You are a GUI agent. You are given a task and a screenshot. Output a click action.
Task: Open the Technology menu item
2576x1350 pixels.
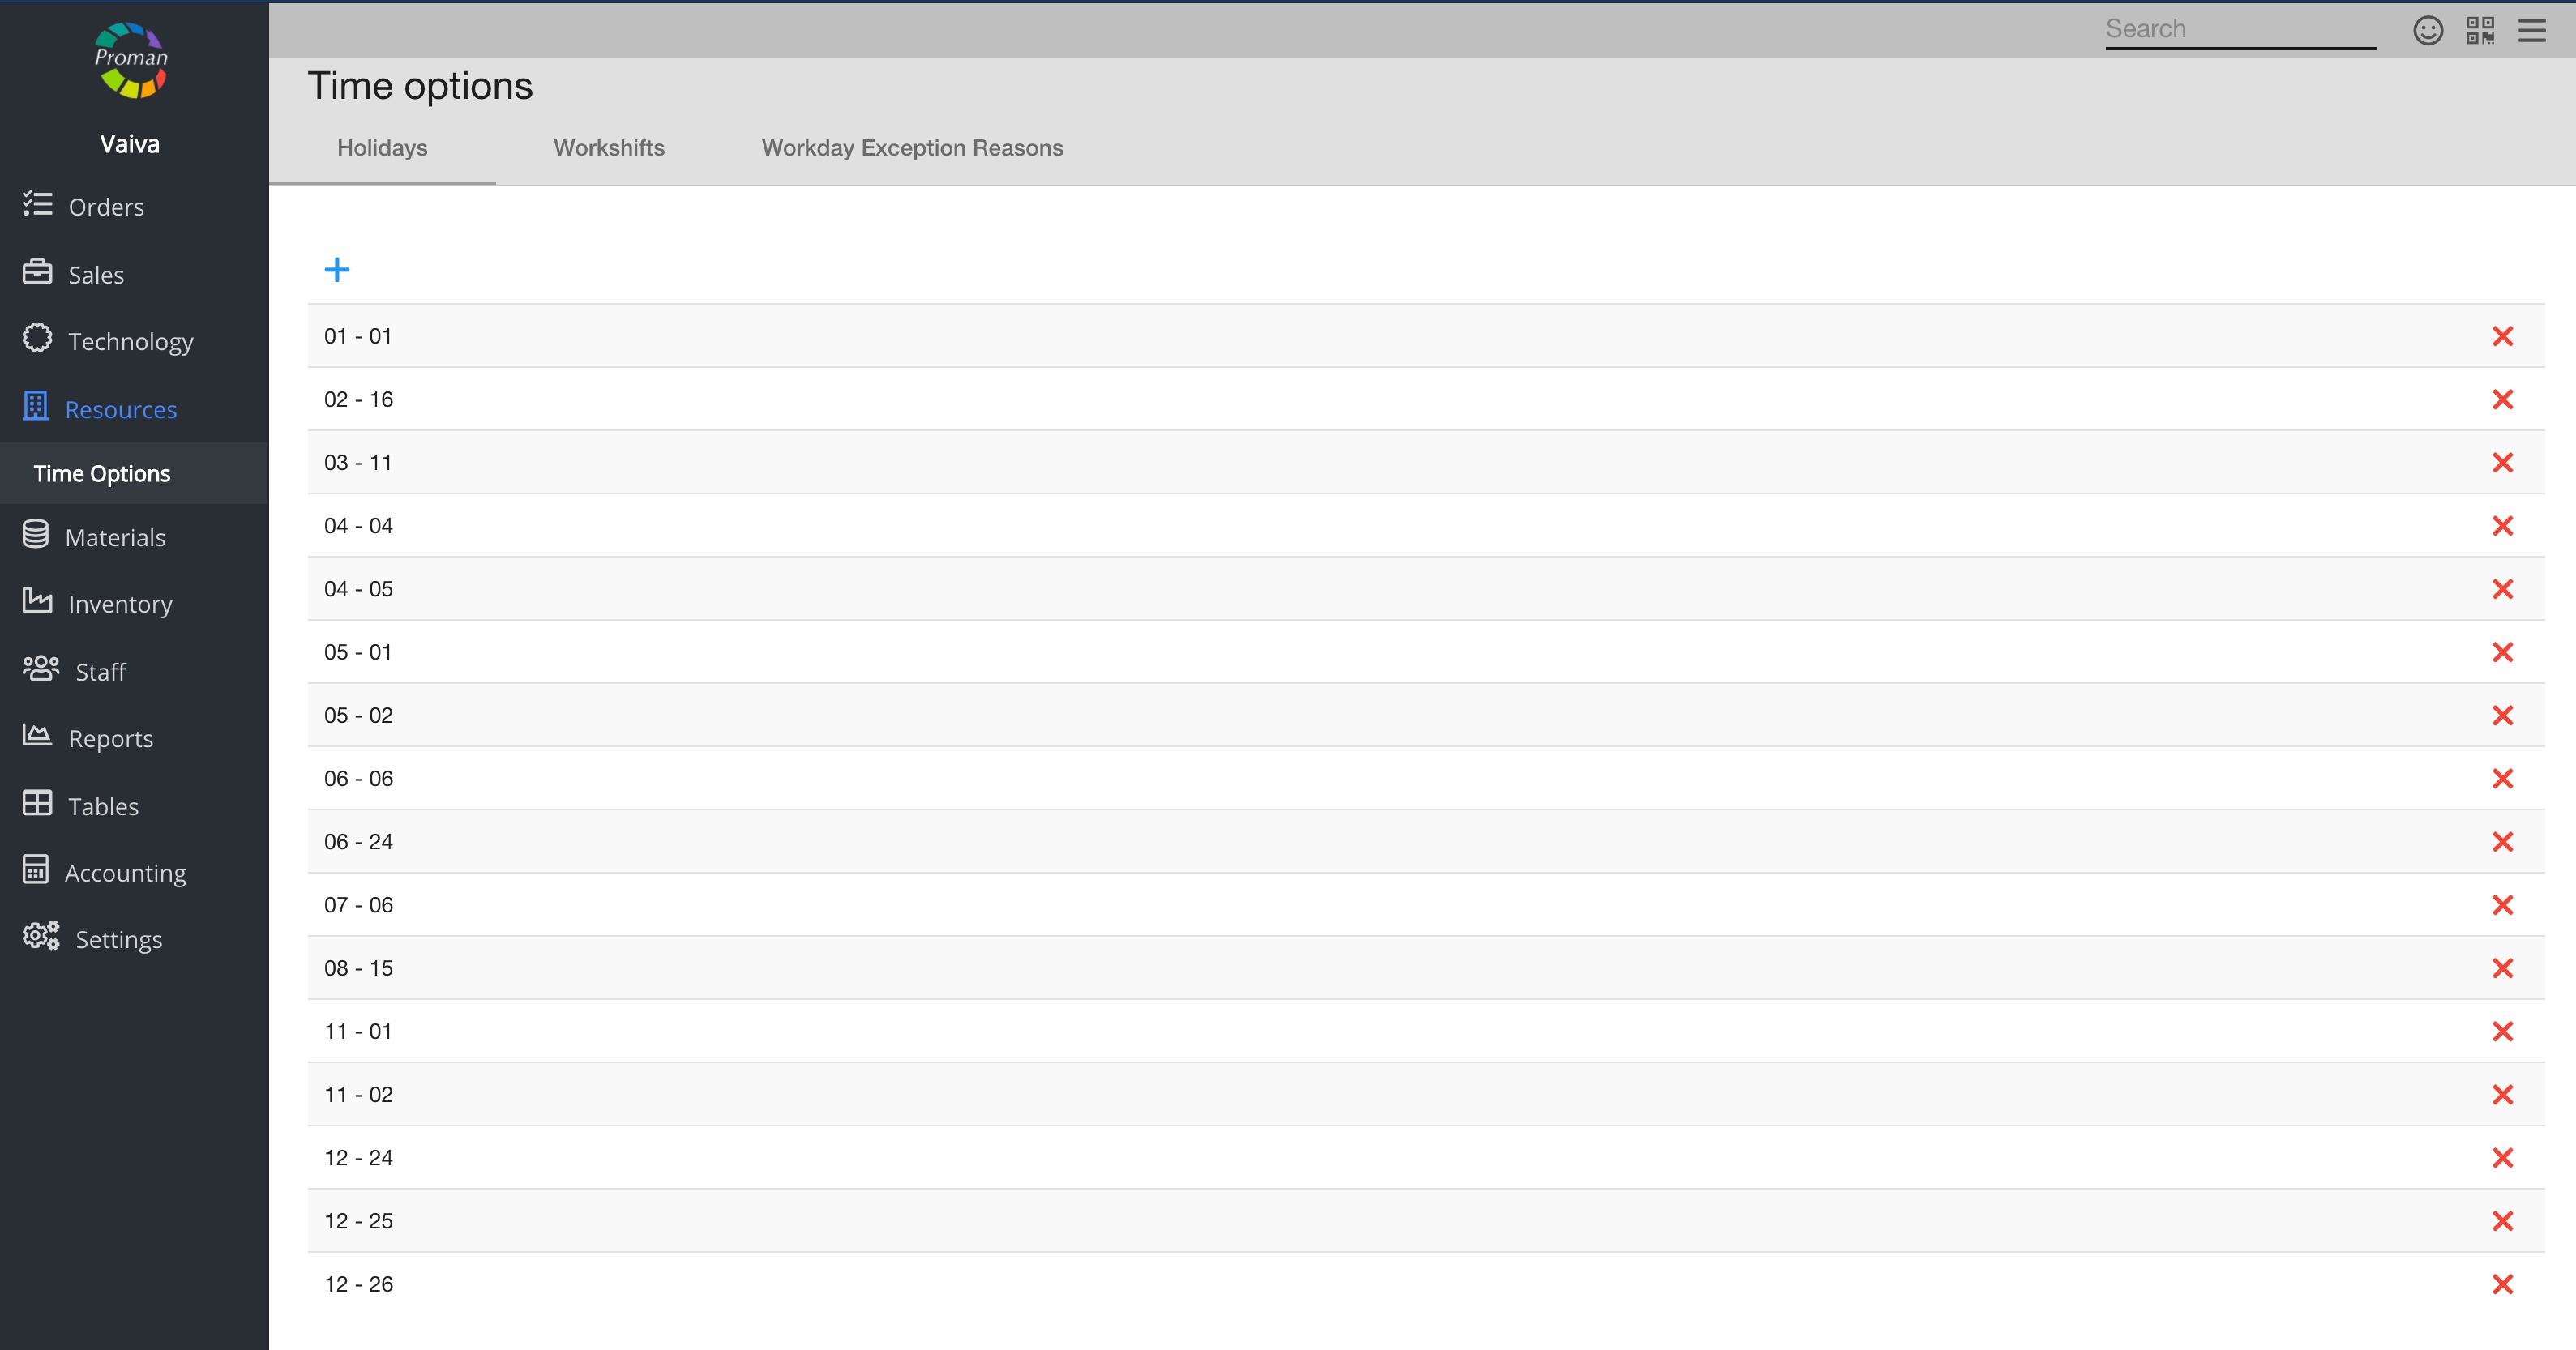[130, 342]
